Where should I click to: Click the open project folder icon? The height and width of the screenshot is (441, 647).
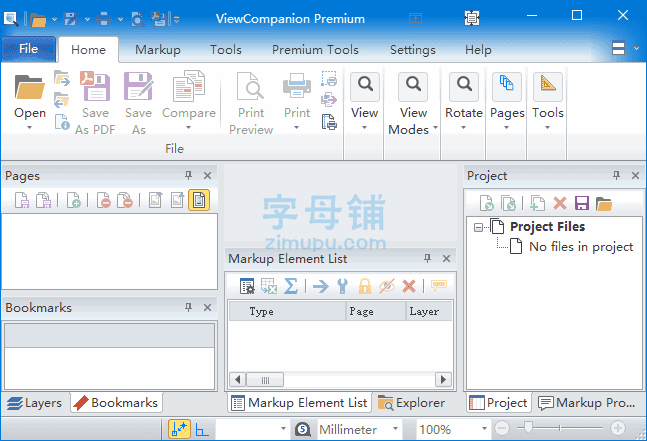pos(604,203)
